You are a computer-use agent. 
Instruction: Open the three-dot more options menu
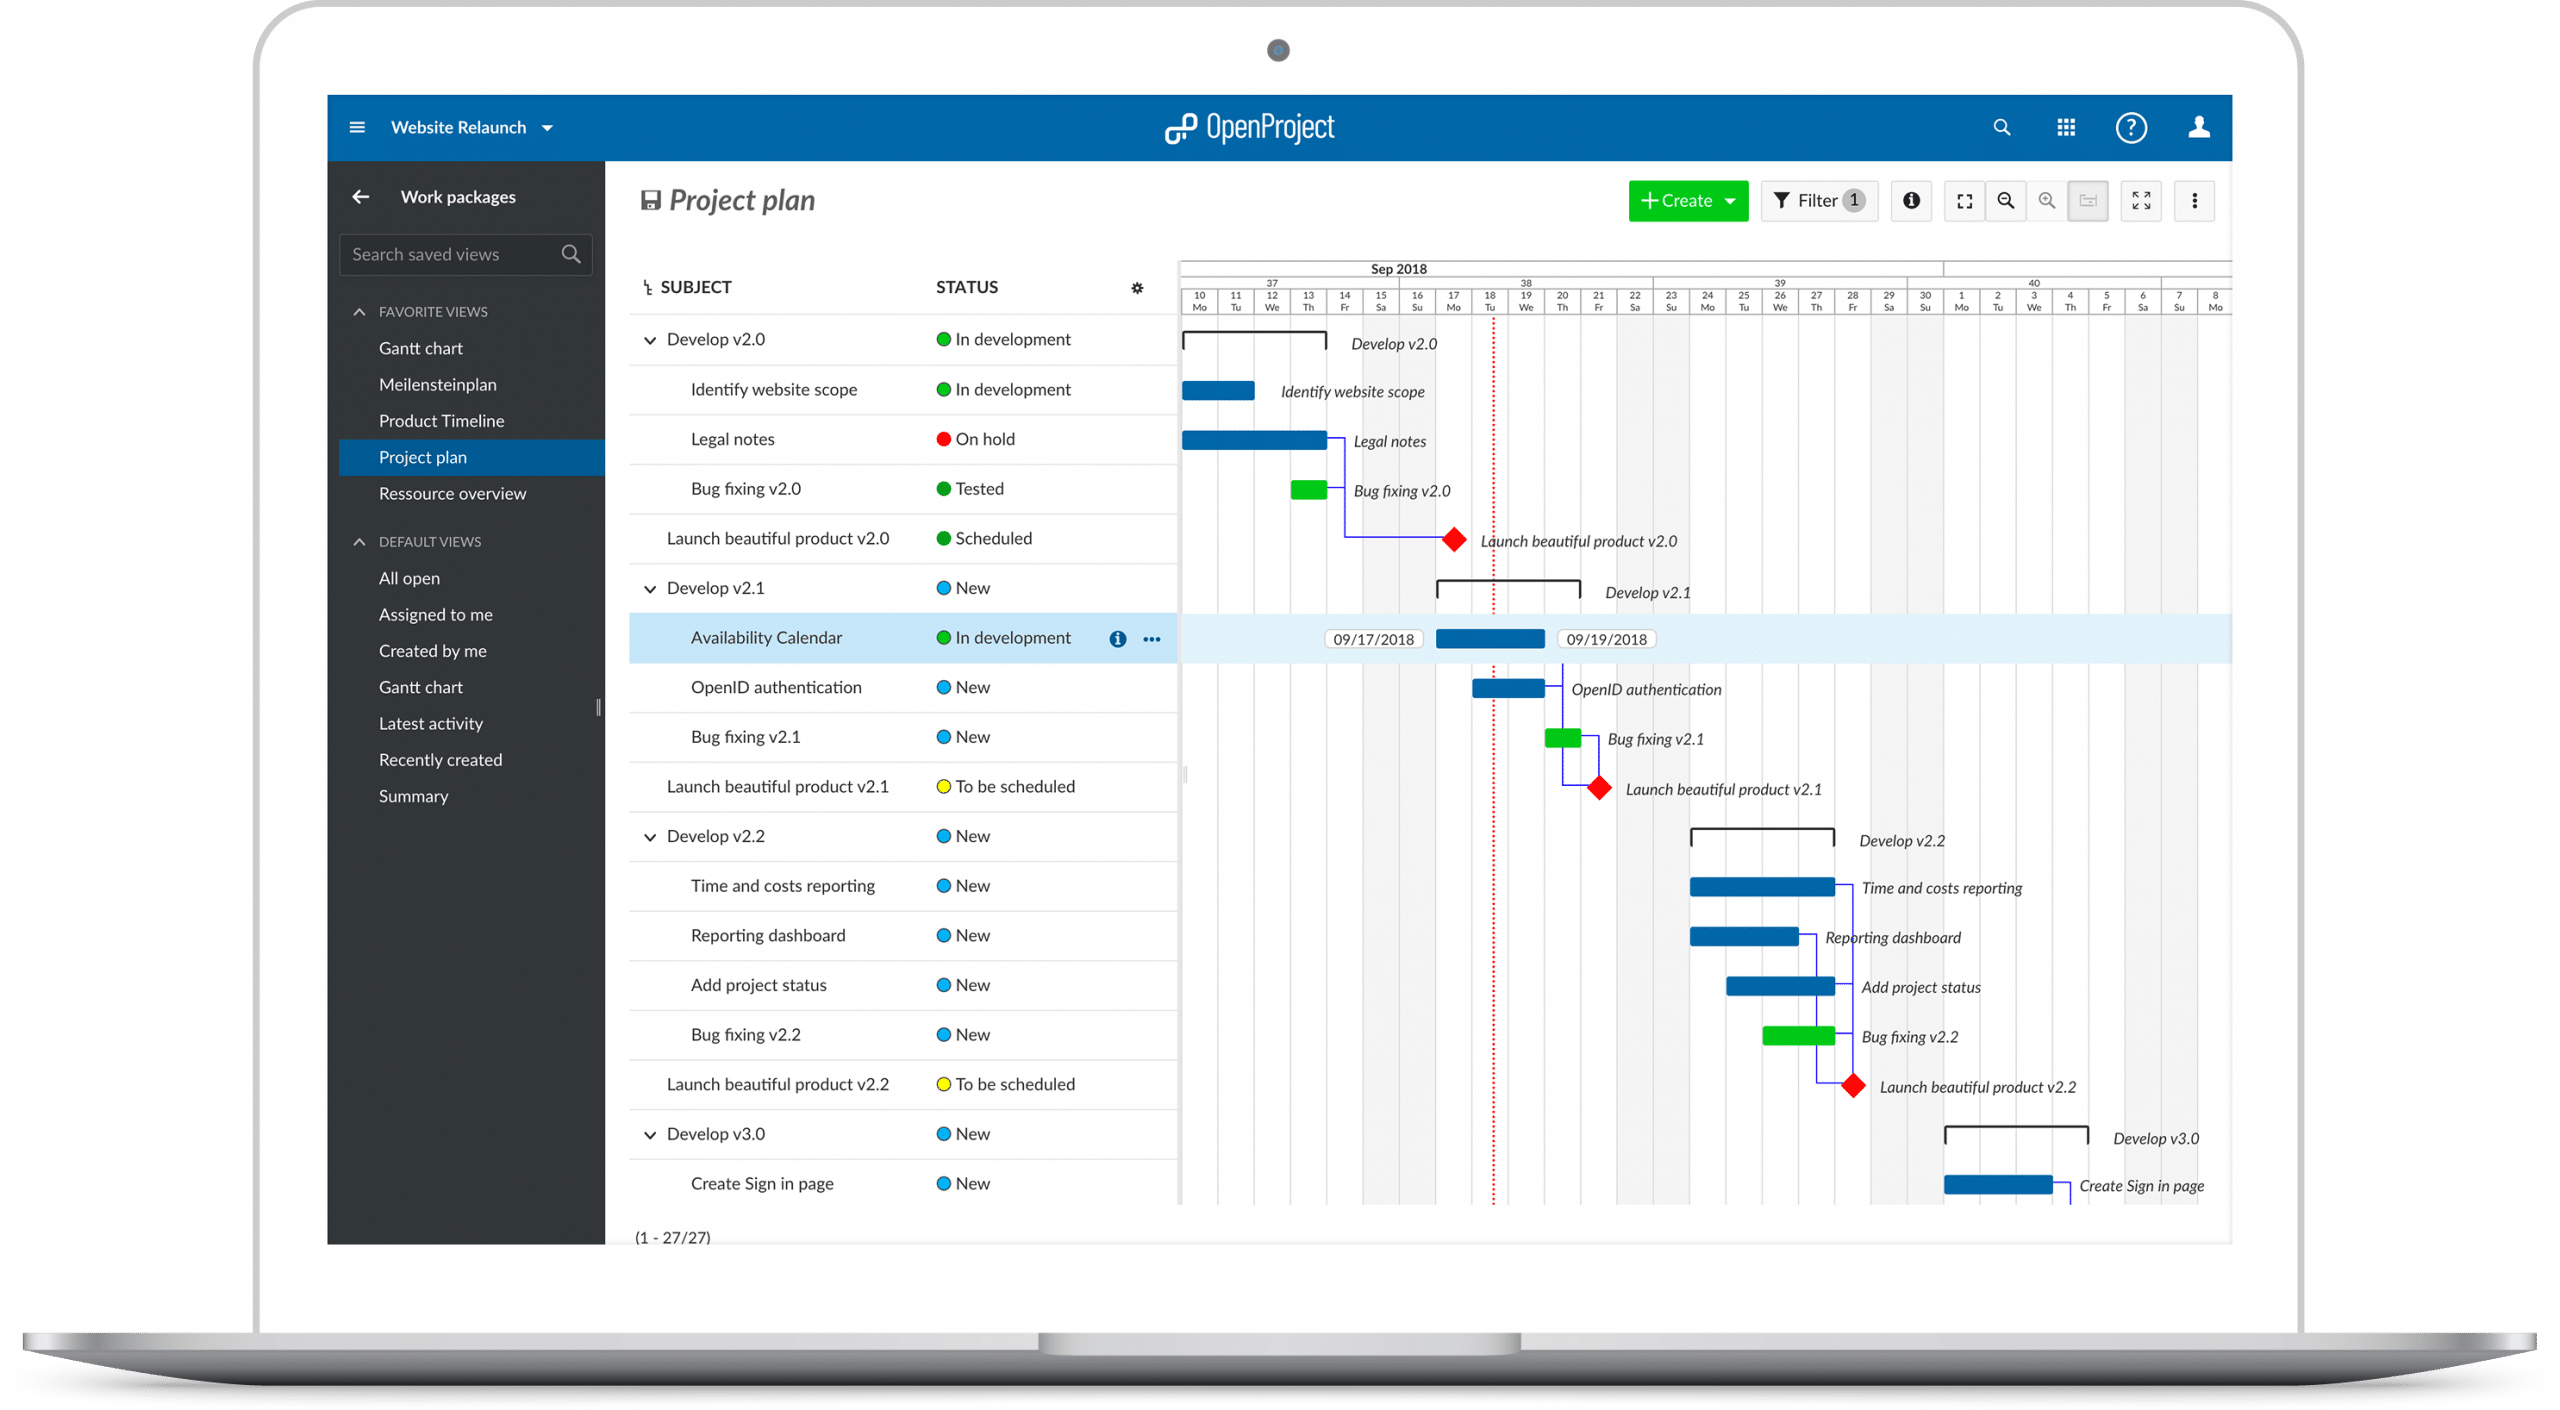(x=2194, y=201)
